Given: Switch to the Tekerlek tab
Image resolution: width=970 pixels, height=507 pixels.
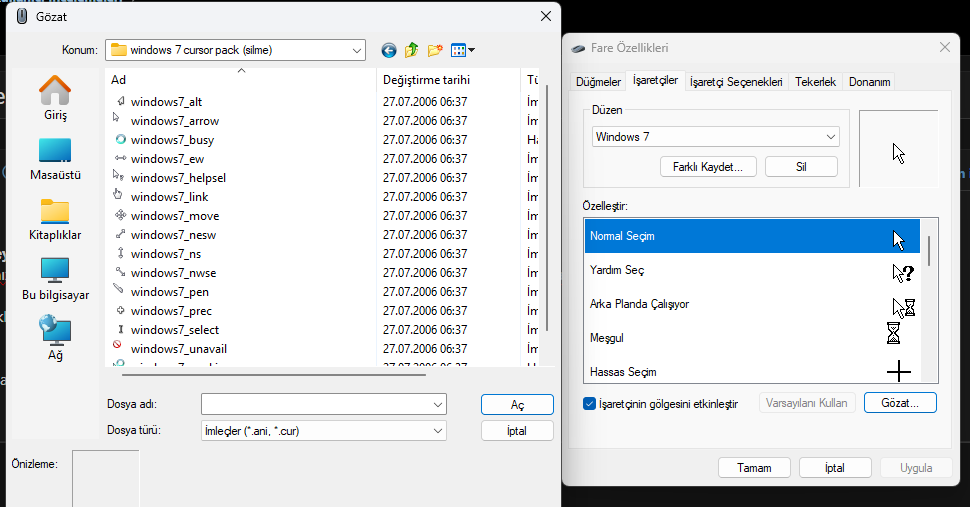Looking at the screenshot, I should [x=815, y=82].
